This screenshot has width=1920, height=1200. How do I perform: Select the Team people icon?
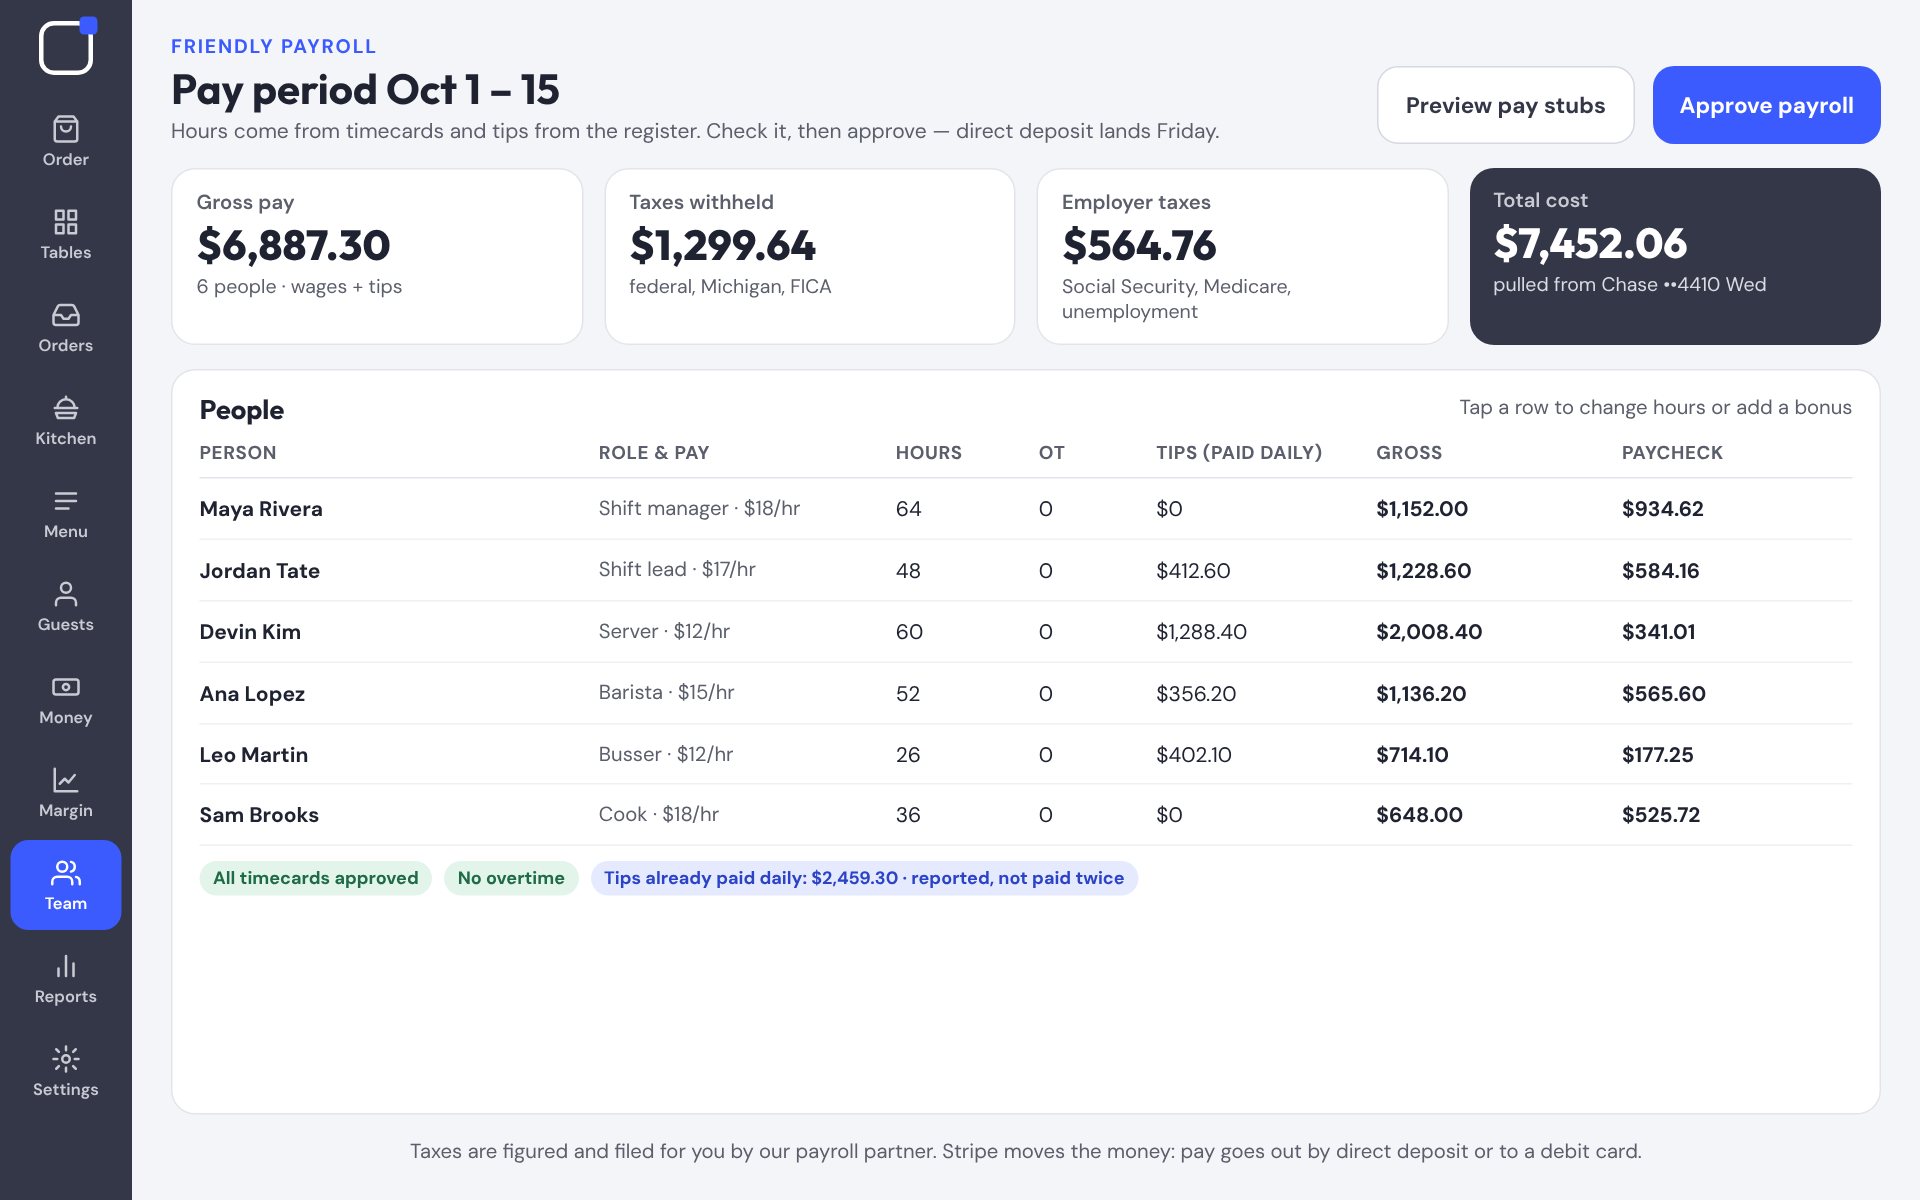(x=66, y=873)
